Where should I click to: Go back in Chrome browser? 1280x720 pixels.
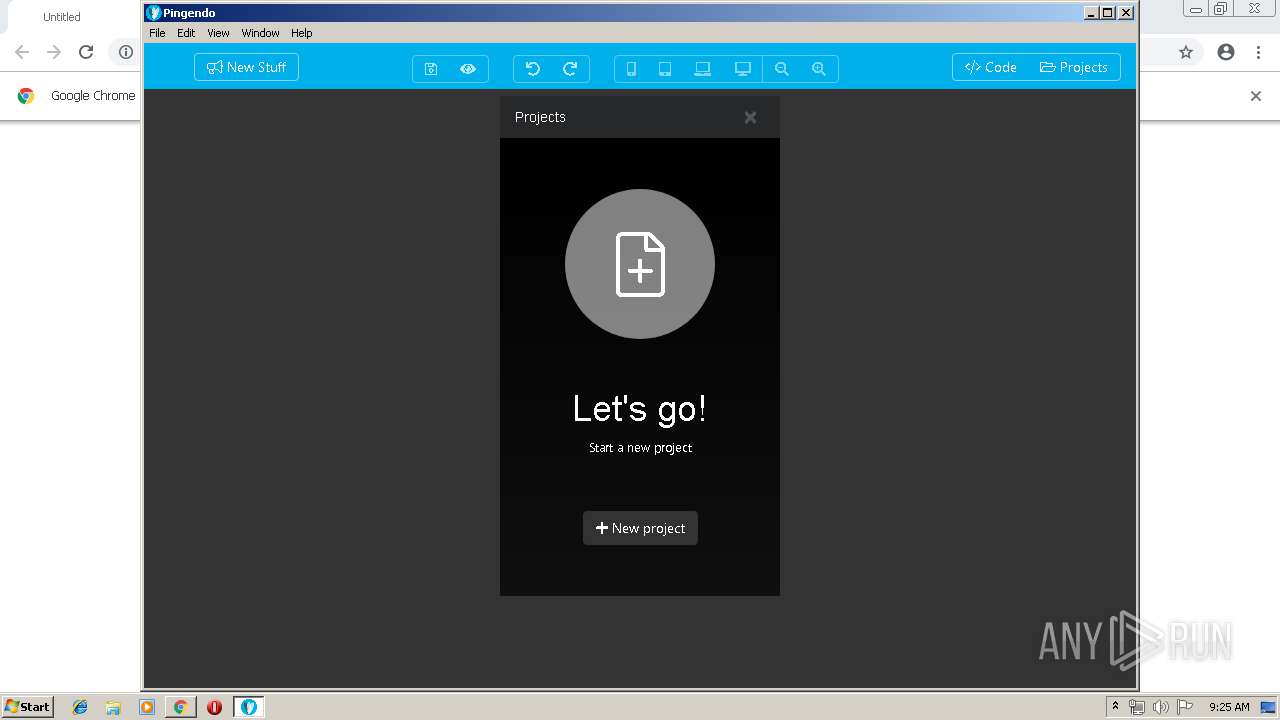coord(22,52)
